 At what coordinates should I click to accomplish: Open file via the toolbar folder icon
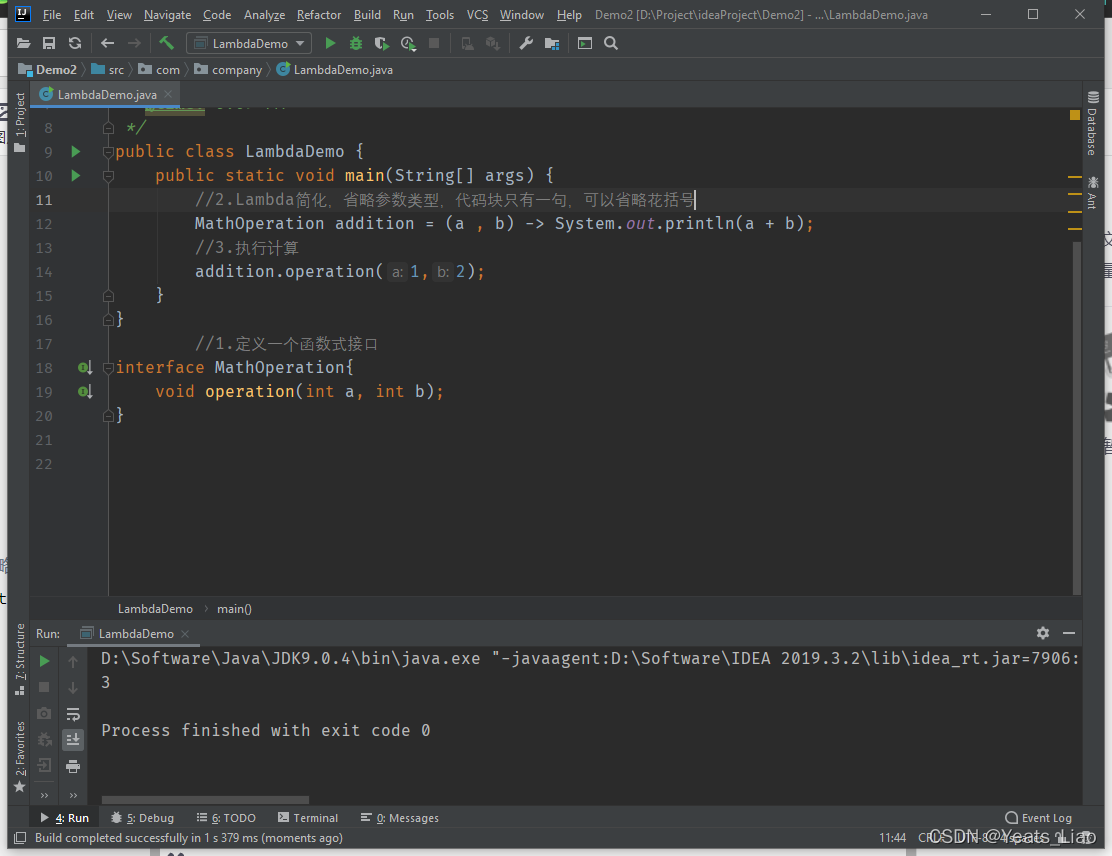tap(23, 43)
